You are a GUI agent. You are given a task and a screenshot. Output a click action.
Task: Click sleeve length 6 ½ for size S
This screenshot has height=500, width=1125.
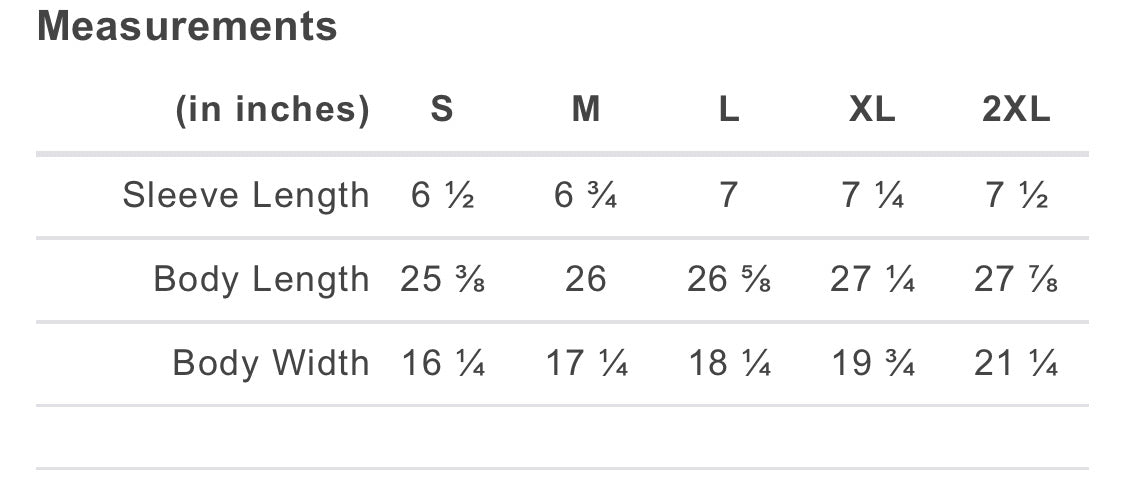pyautogui.click(x=442, y=195)
